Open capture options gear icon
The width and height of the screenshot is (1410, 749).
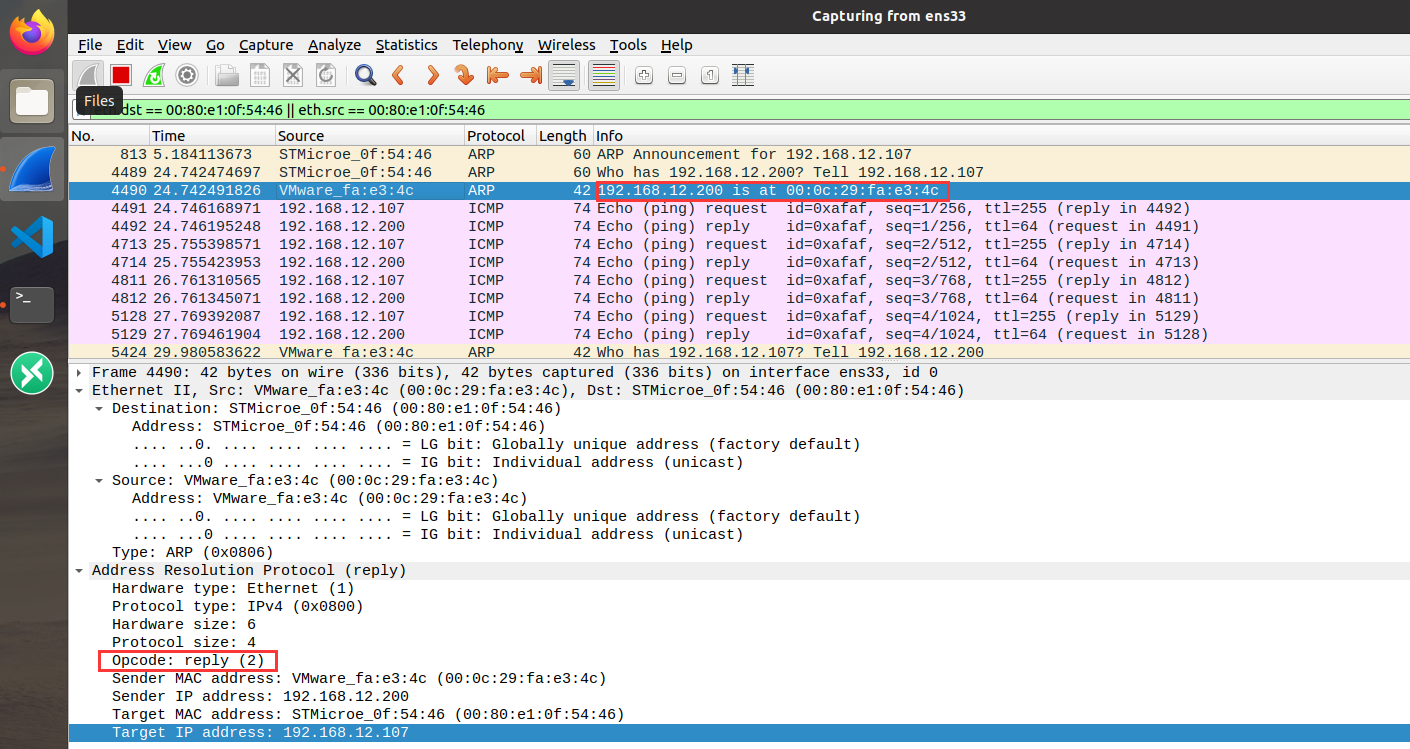point(187,75)
